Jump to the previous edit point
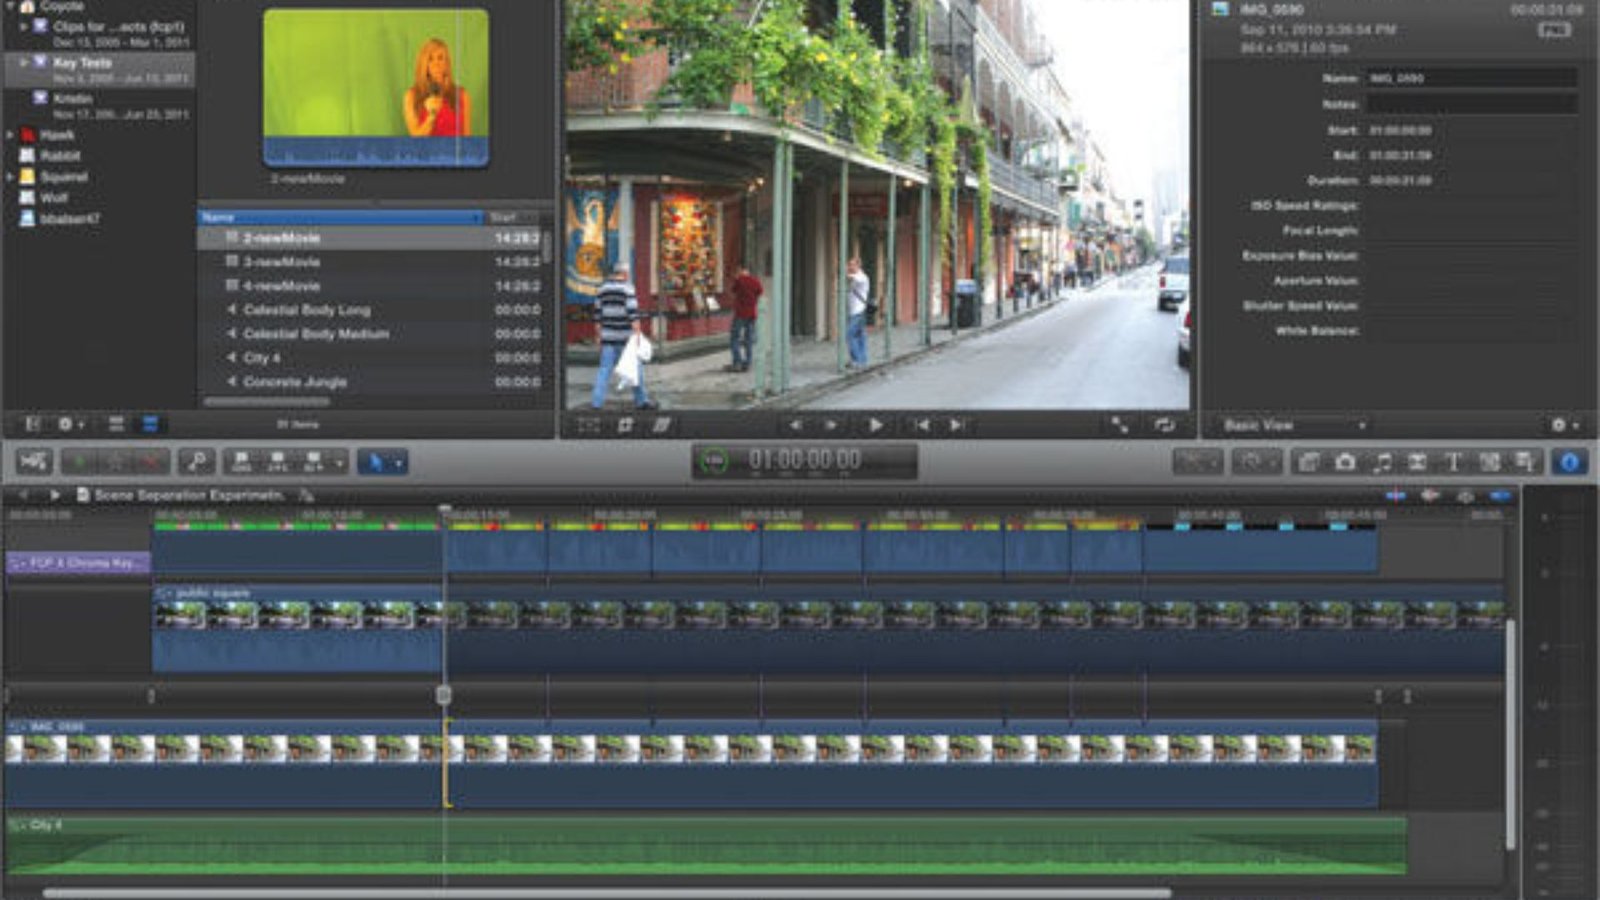This screenshot has width=1600, height=900. pos(921,425)
